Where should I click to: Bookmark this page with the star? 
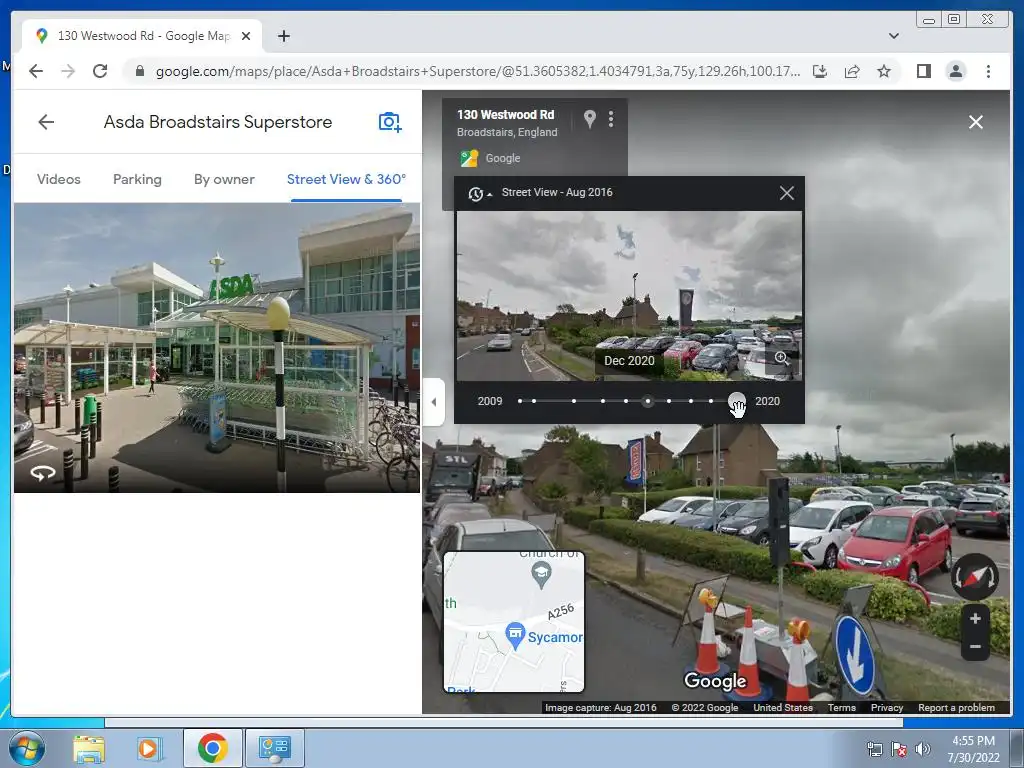[x=884, y=71]
